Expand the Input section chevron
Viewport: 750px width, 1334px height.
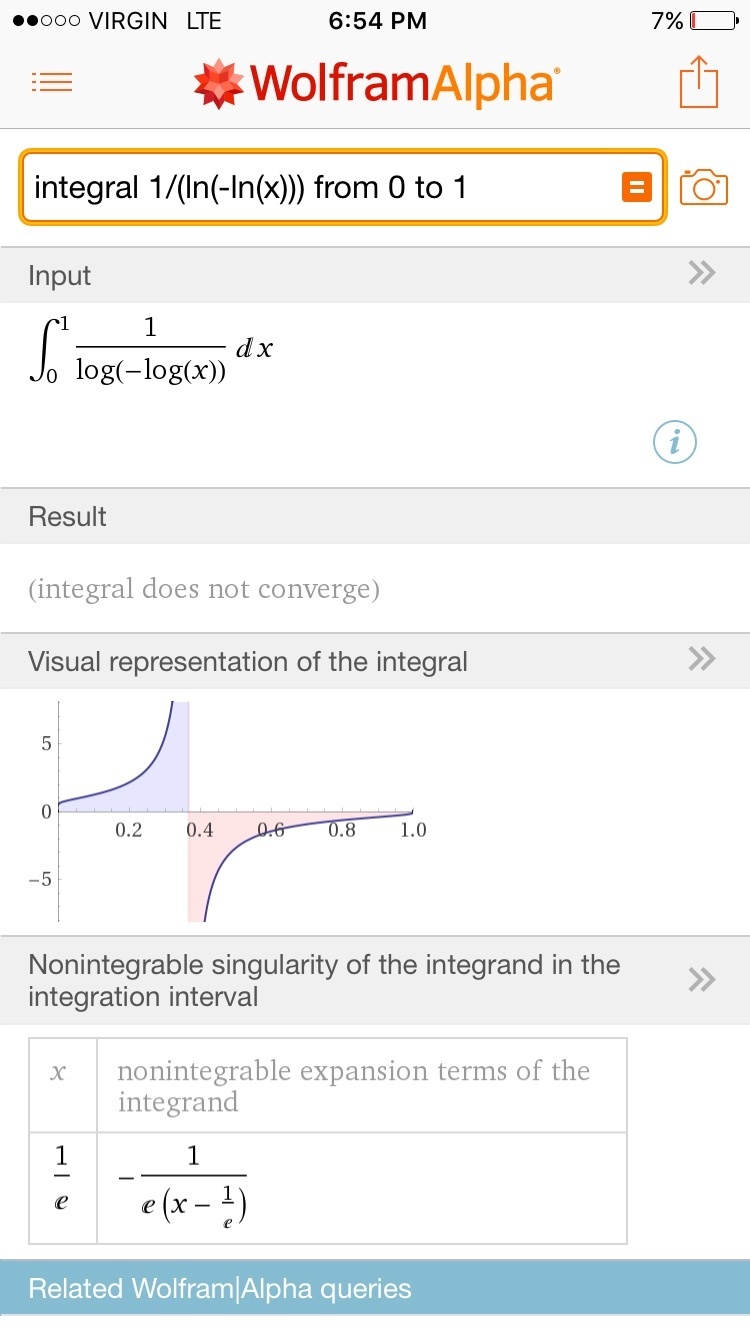click(x=702, y=274)
